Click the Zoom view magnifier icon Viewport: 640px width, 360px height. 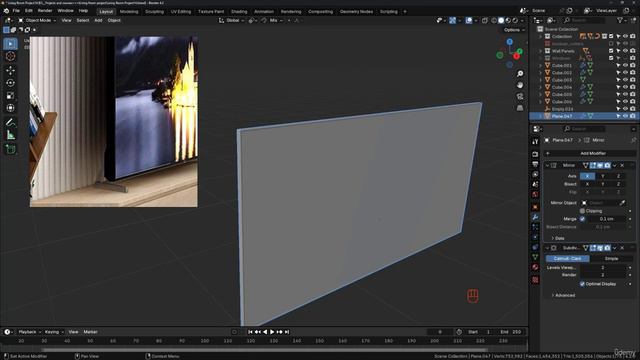point(520,73)
